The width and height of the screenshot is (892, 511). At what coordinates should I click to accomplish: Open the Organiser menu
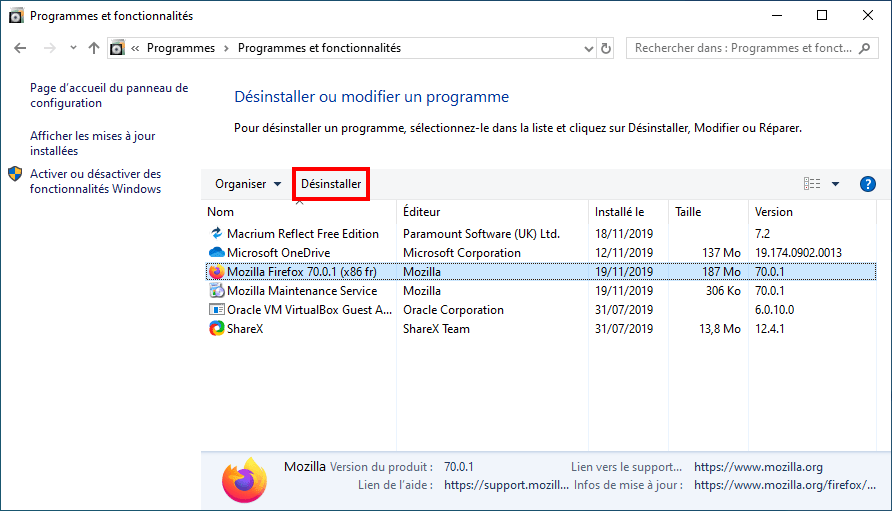248,184
